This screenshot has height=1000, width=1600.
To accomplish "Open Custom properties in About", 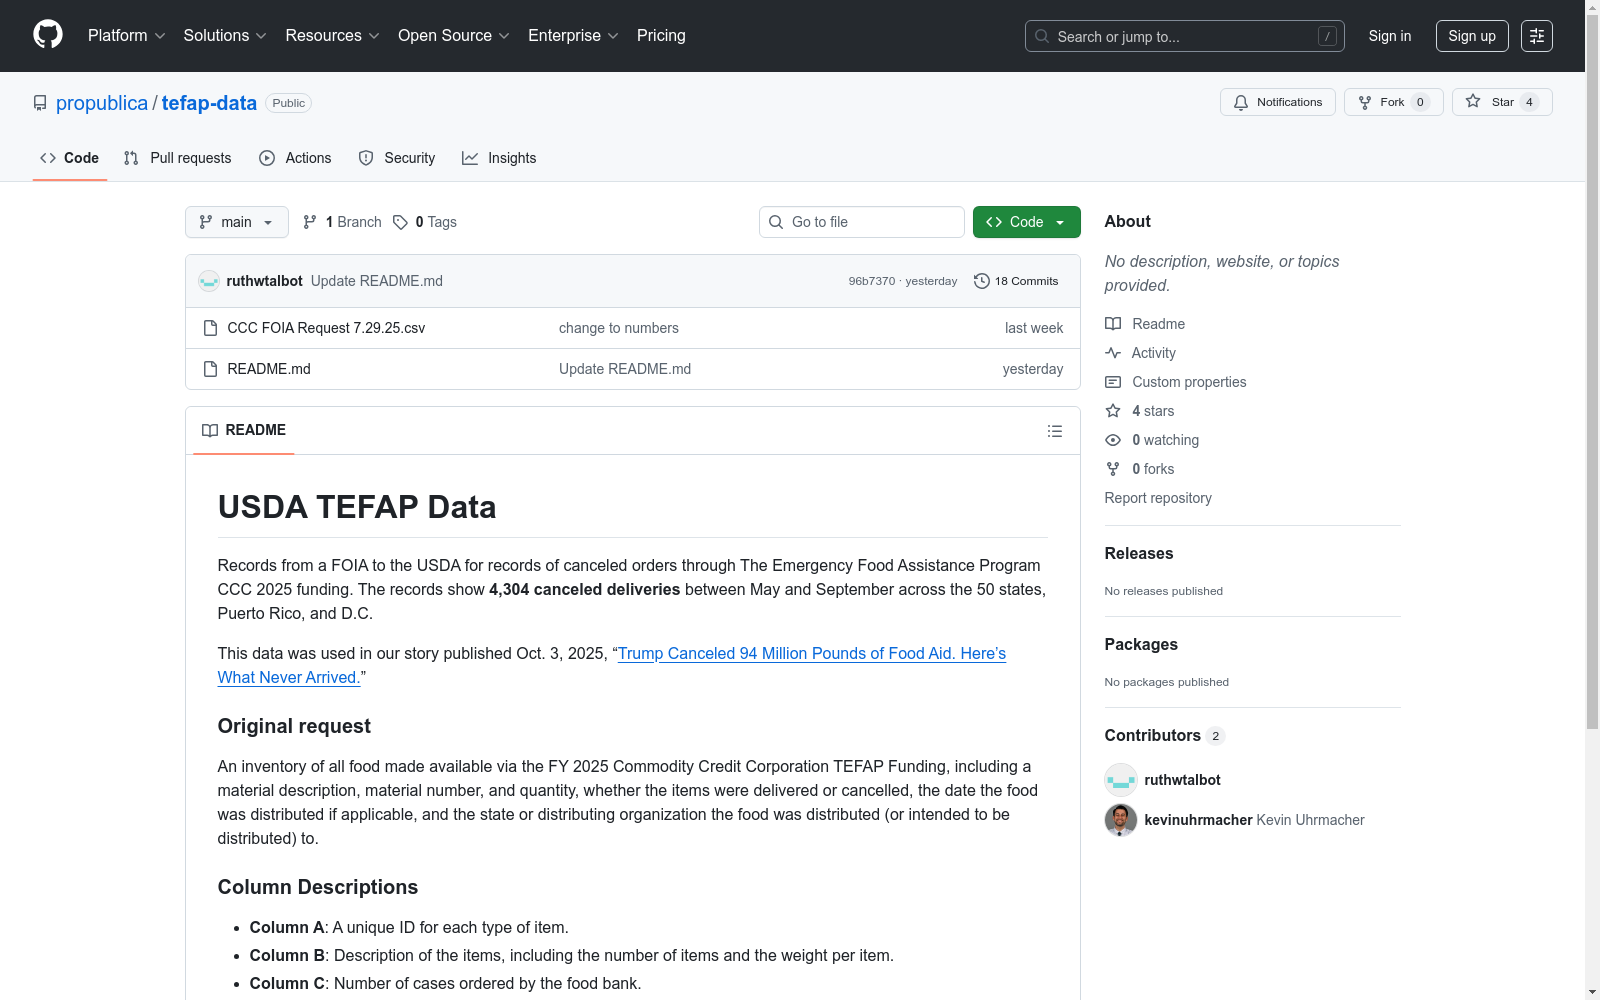I will (x=1176, y=382).
